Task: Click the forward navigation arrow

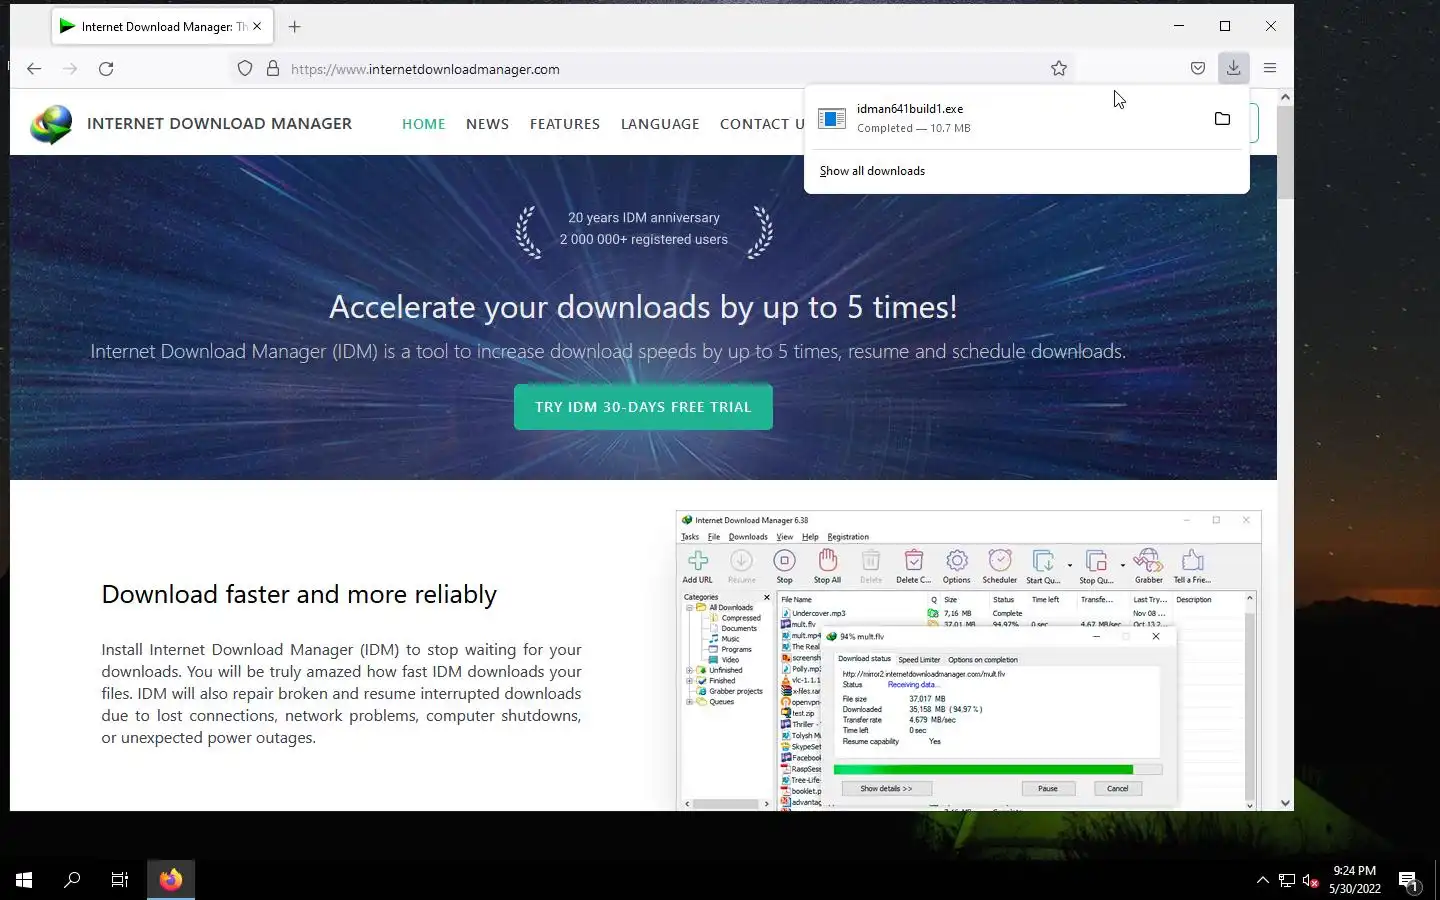Action: coord(70,69)
